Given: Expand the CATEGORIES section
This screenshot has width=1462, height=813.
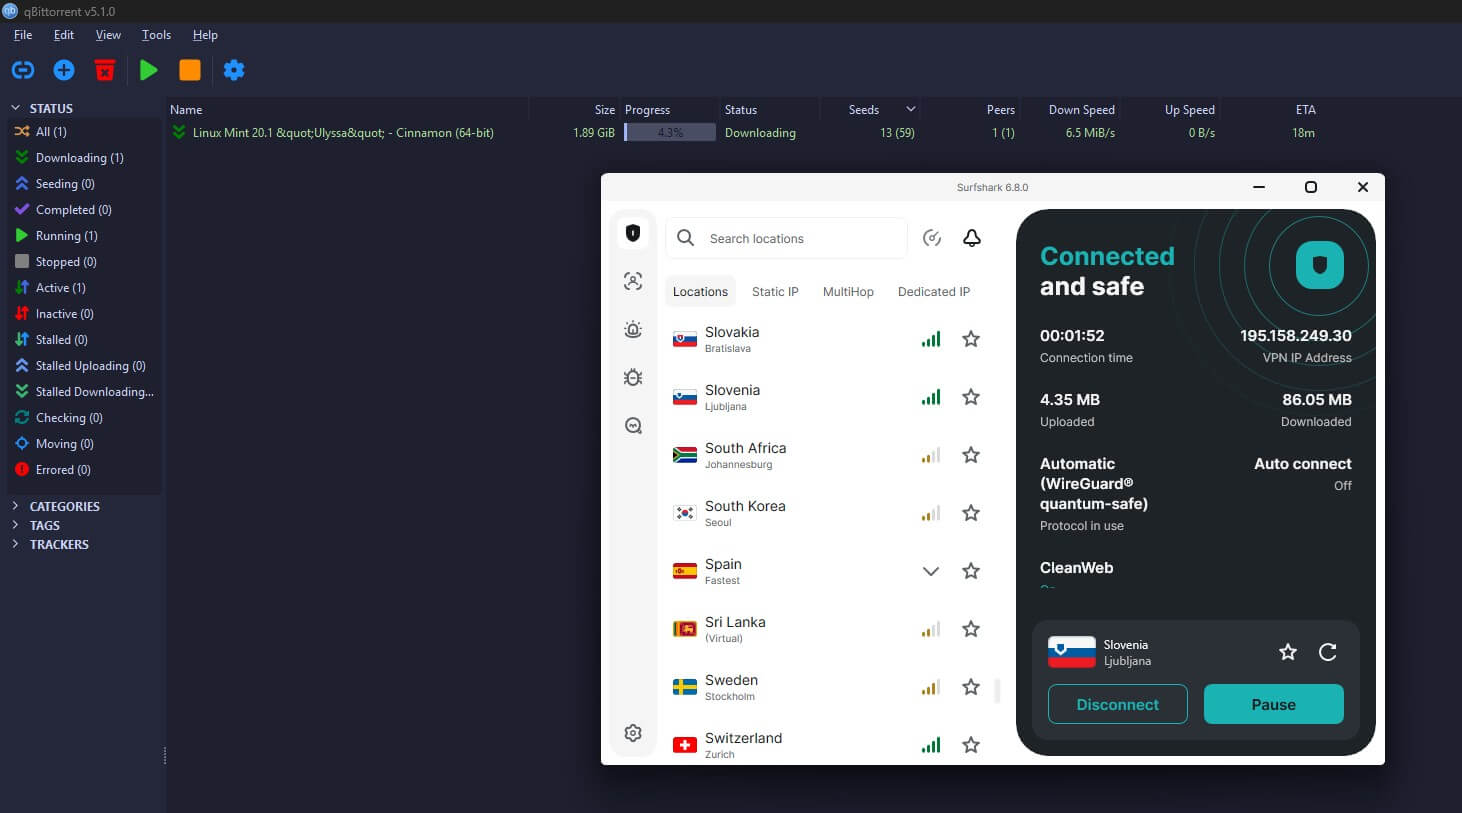Looking at the screenshot, I should pos(15,506).
